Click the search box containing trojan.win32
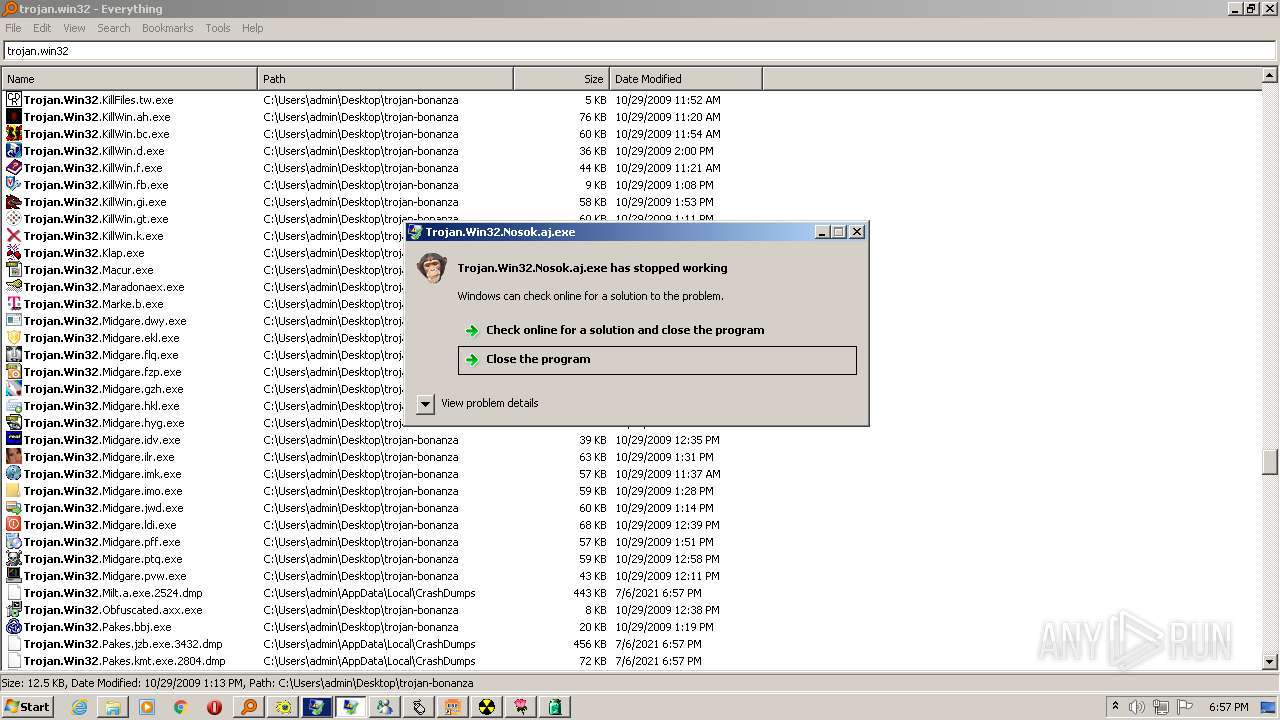Image resolution: width=1280 pixels, height=720 pixels. point(640,51)
